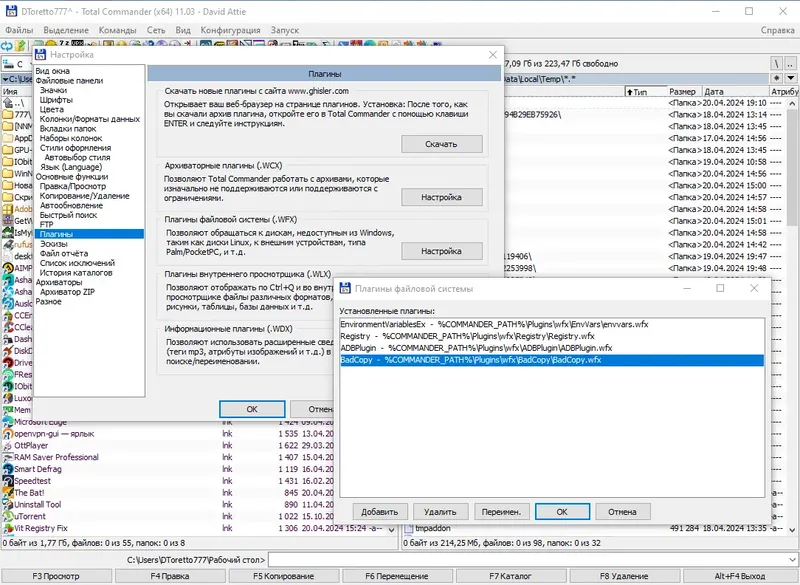This screenshot has height=585, width=800.
Task: Open directory hotlist with the '*' button
Action: point(776,79)
